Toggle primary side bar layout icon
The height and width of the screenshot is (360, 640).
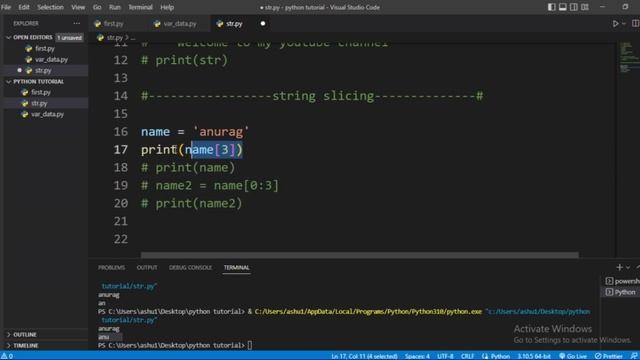551,7
